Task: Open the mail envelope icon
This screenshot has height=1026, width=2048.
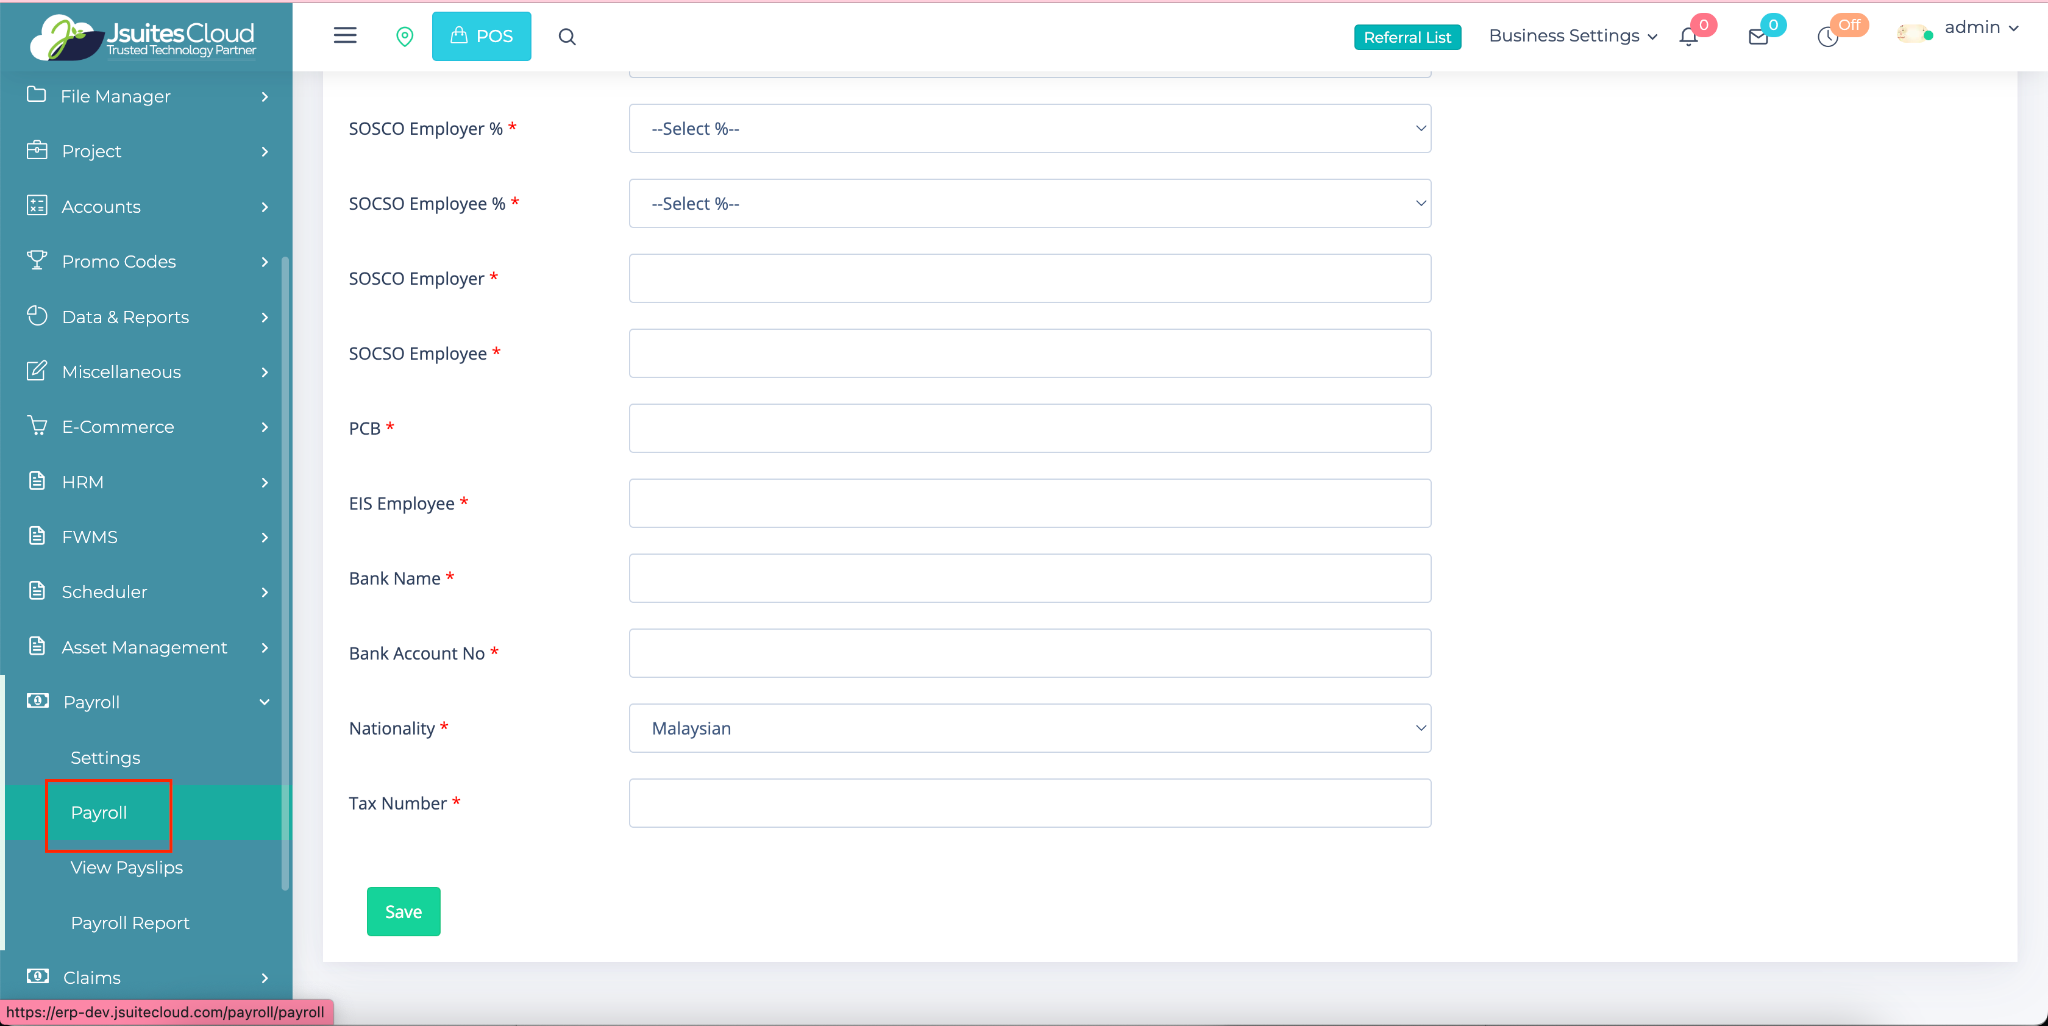Action: (1758, 37)
